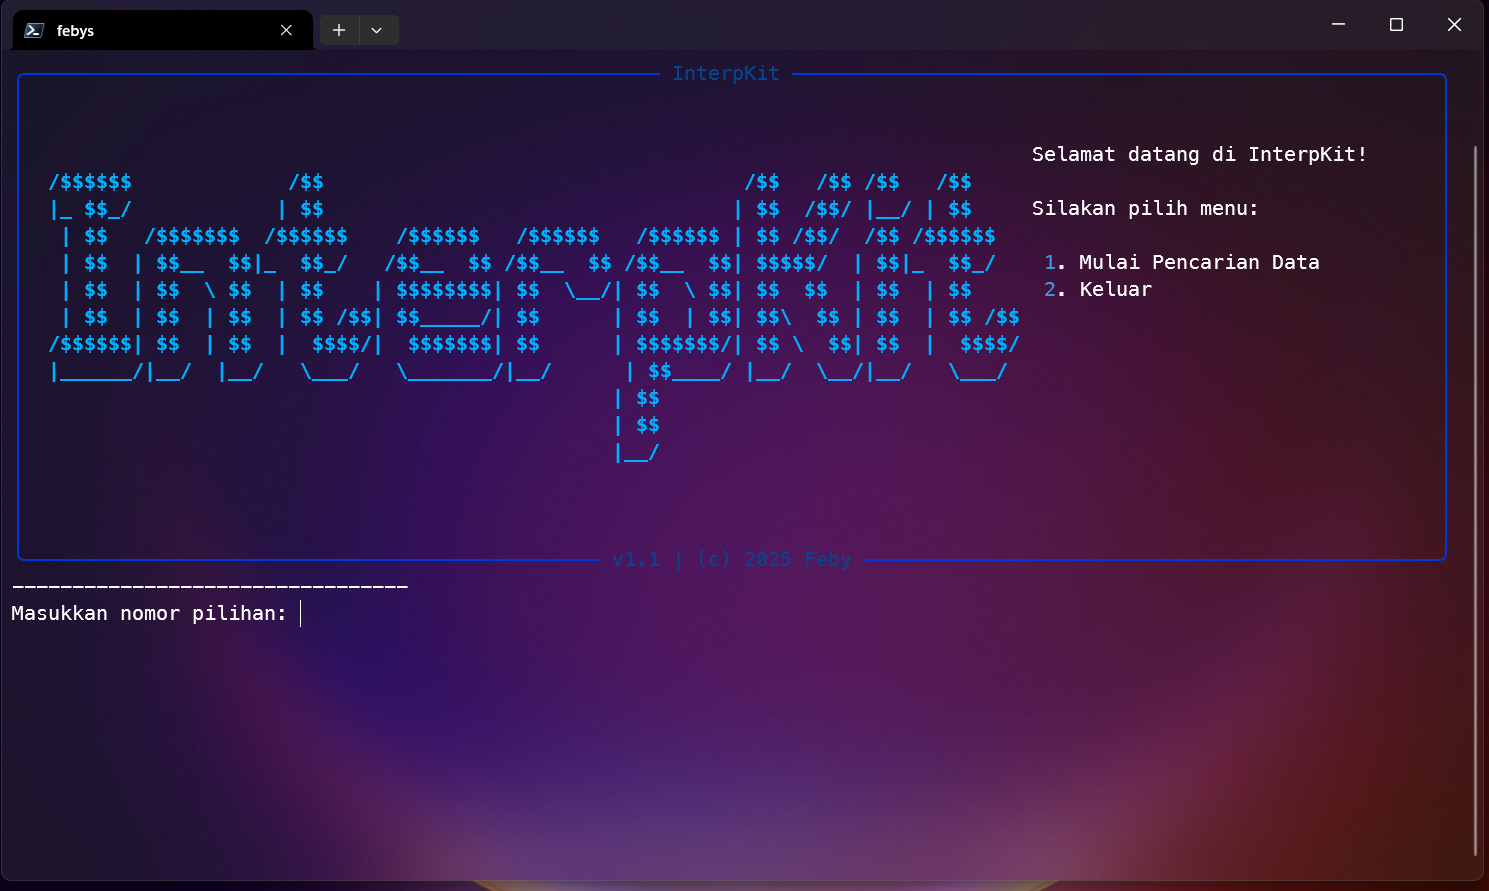Click the terminal icon on the febys tab
The image size is (1489, 891).
coord(33,30)
